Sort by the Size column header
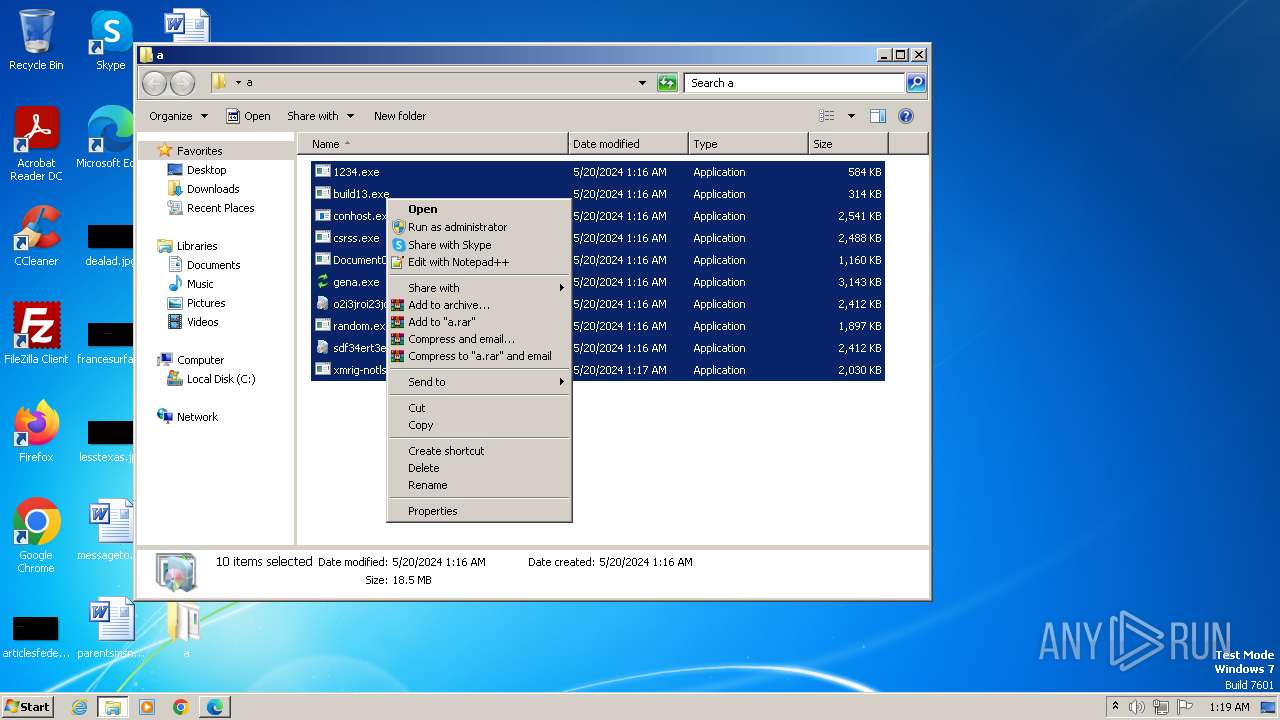 (848, 144)
